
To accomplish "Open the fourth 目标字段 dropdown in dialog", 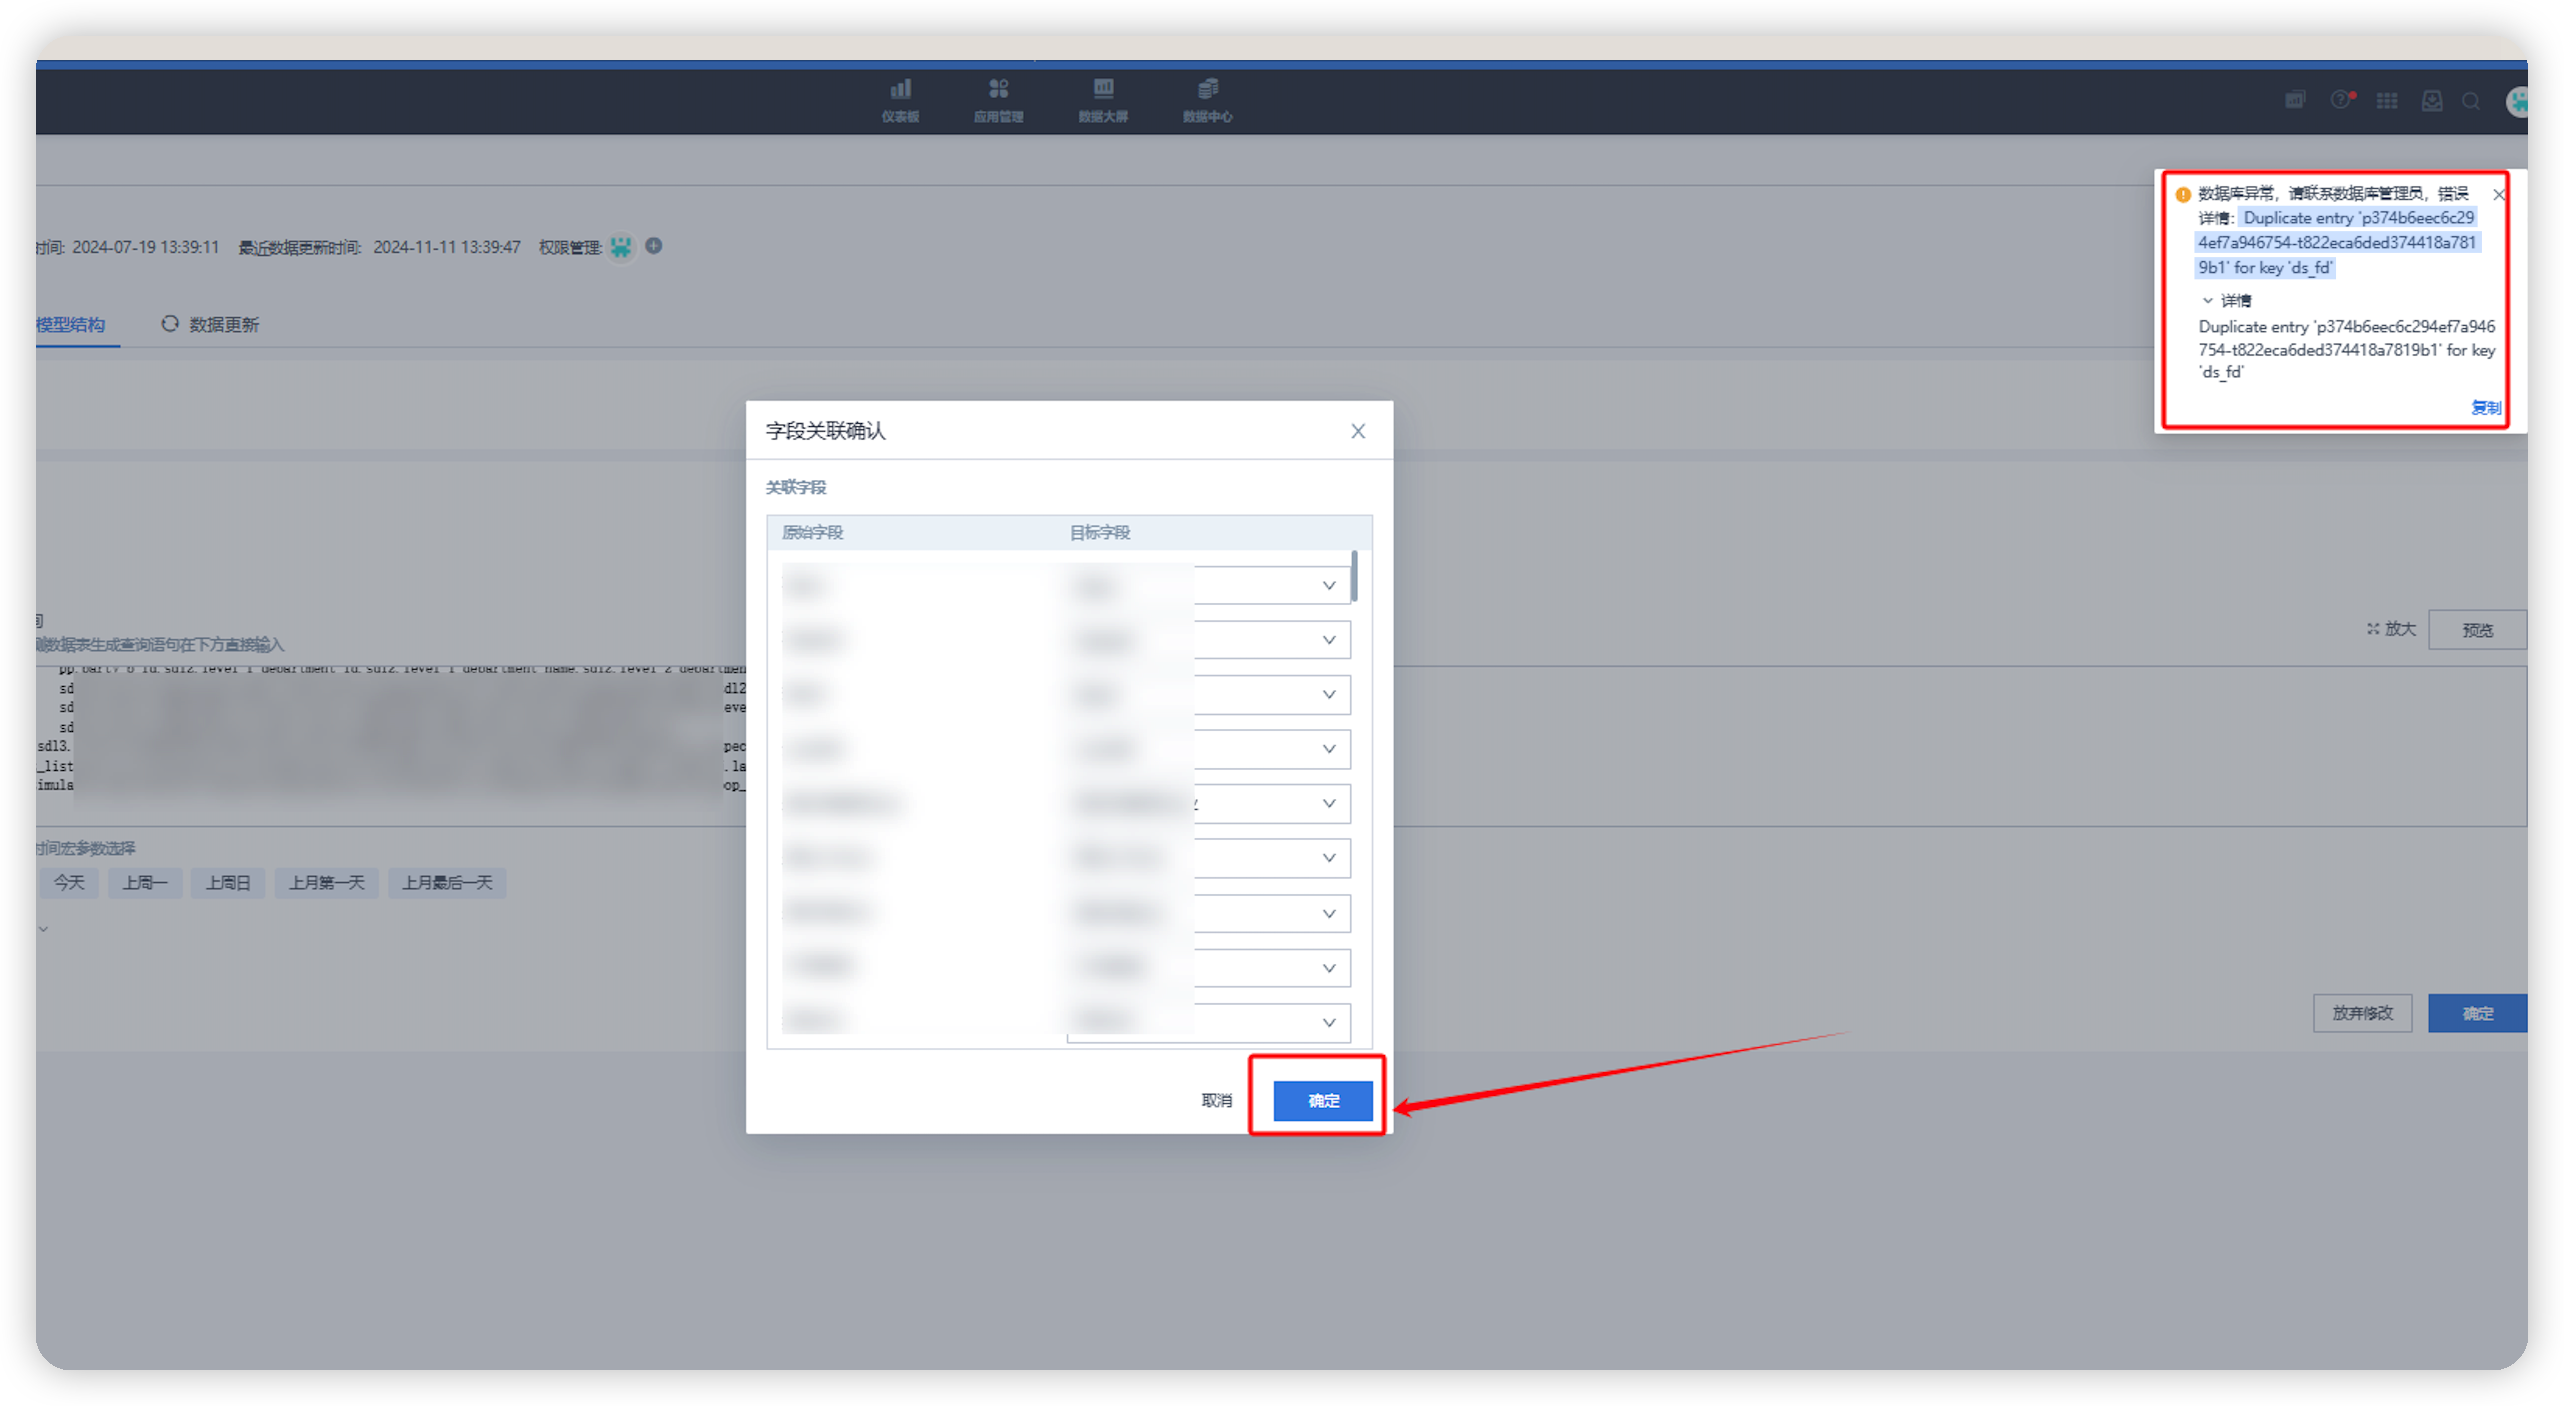I will [x=1209, y=749].
